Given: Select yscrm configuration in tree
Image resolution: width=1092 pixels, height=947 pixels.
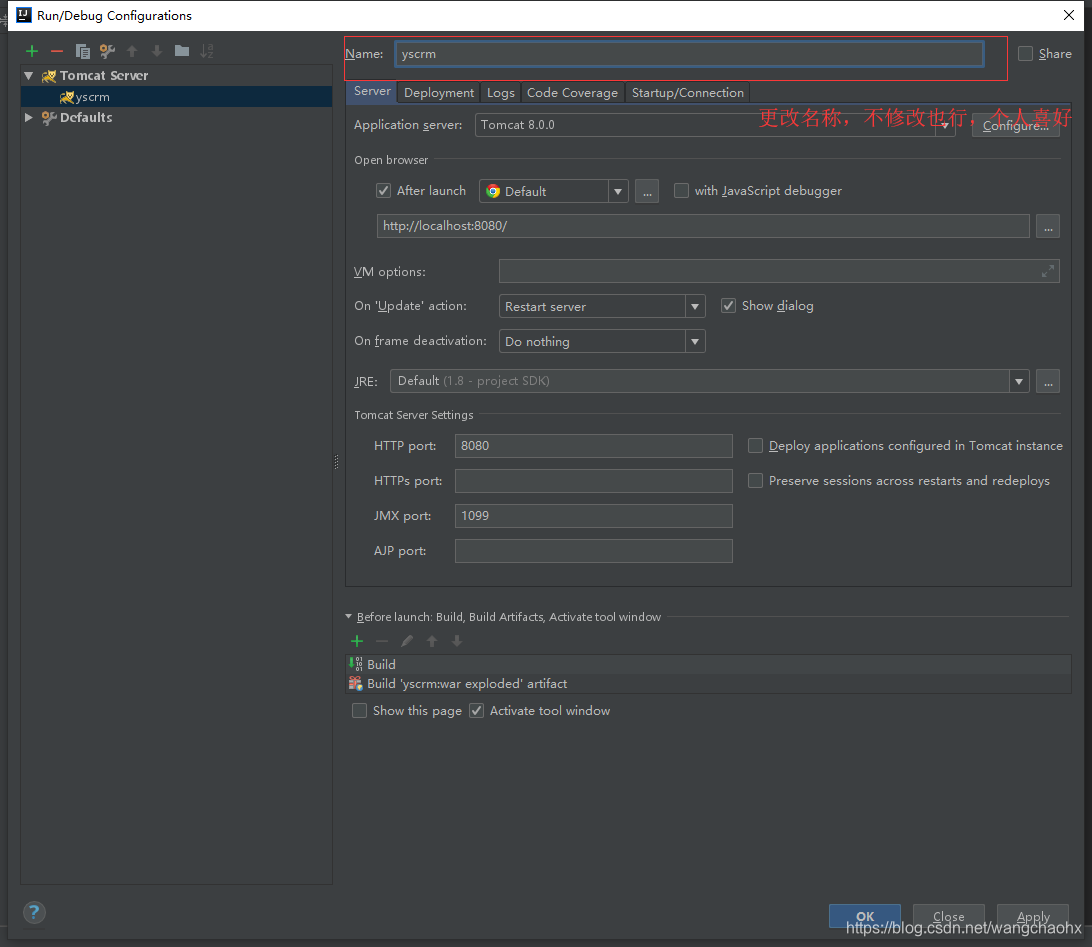Looking at the screenshot, I should [176, 97].
